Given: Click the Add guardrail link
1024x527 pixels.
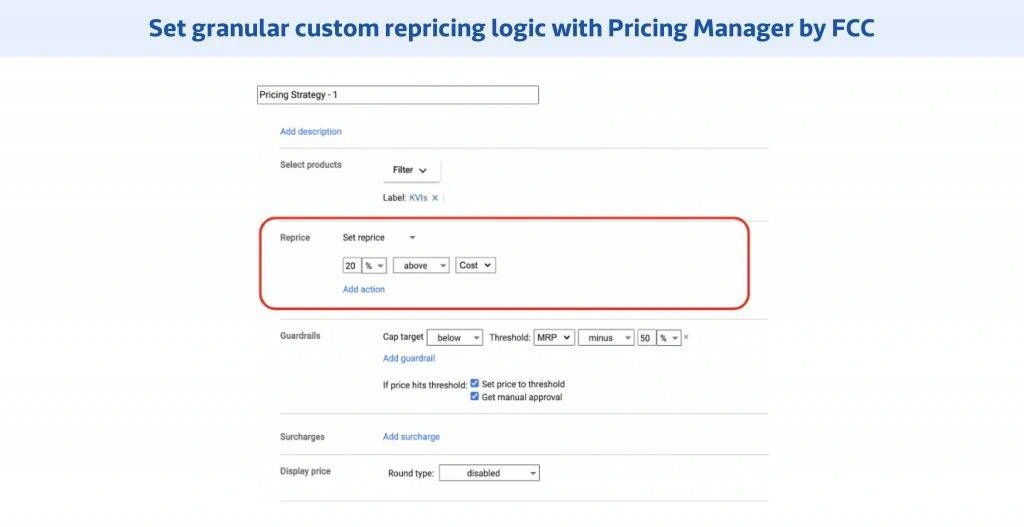Looking at the screenshot, I should tap(409, 358).
